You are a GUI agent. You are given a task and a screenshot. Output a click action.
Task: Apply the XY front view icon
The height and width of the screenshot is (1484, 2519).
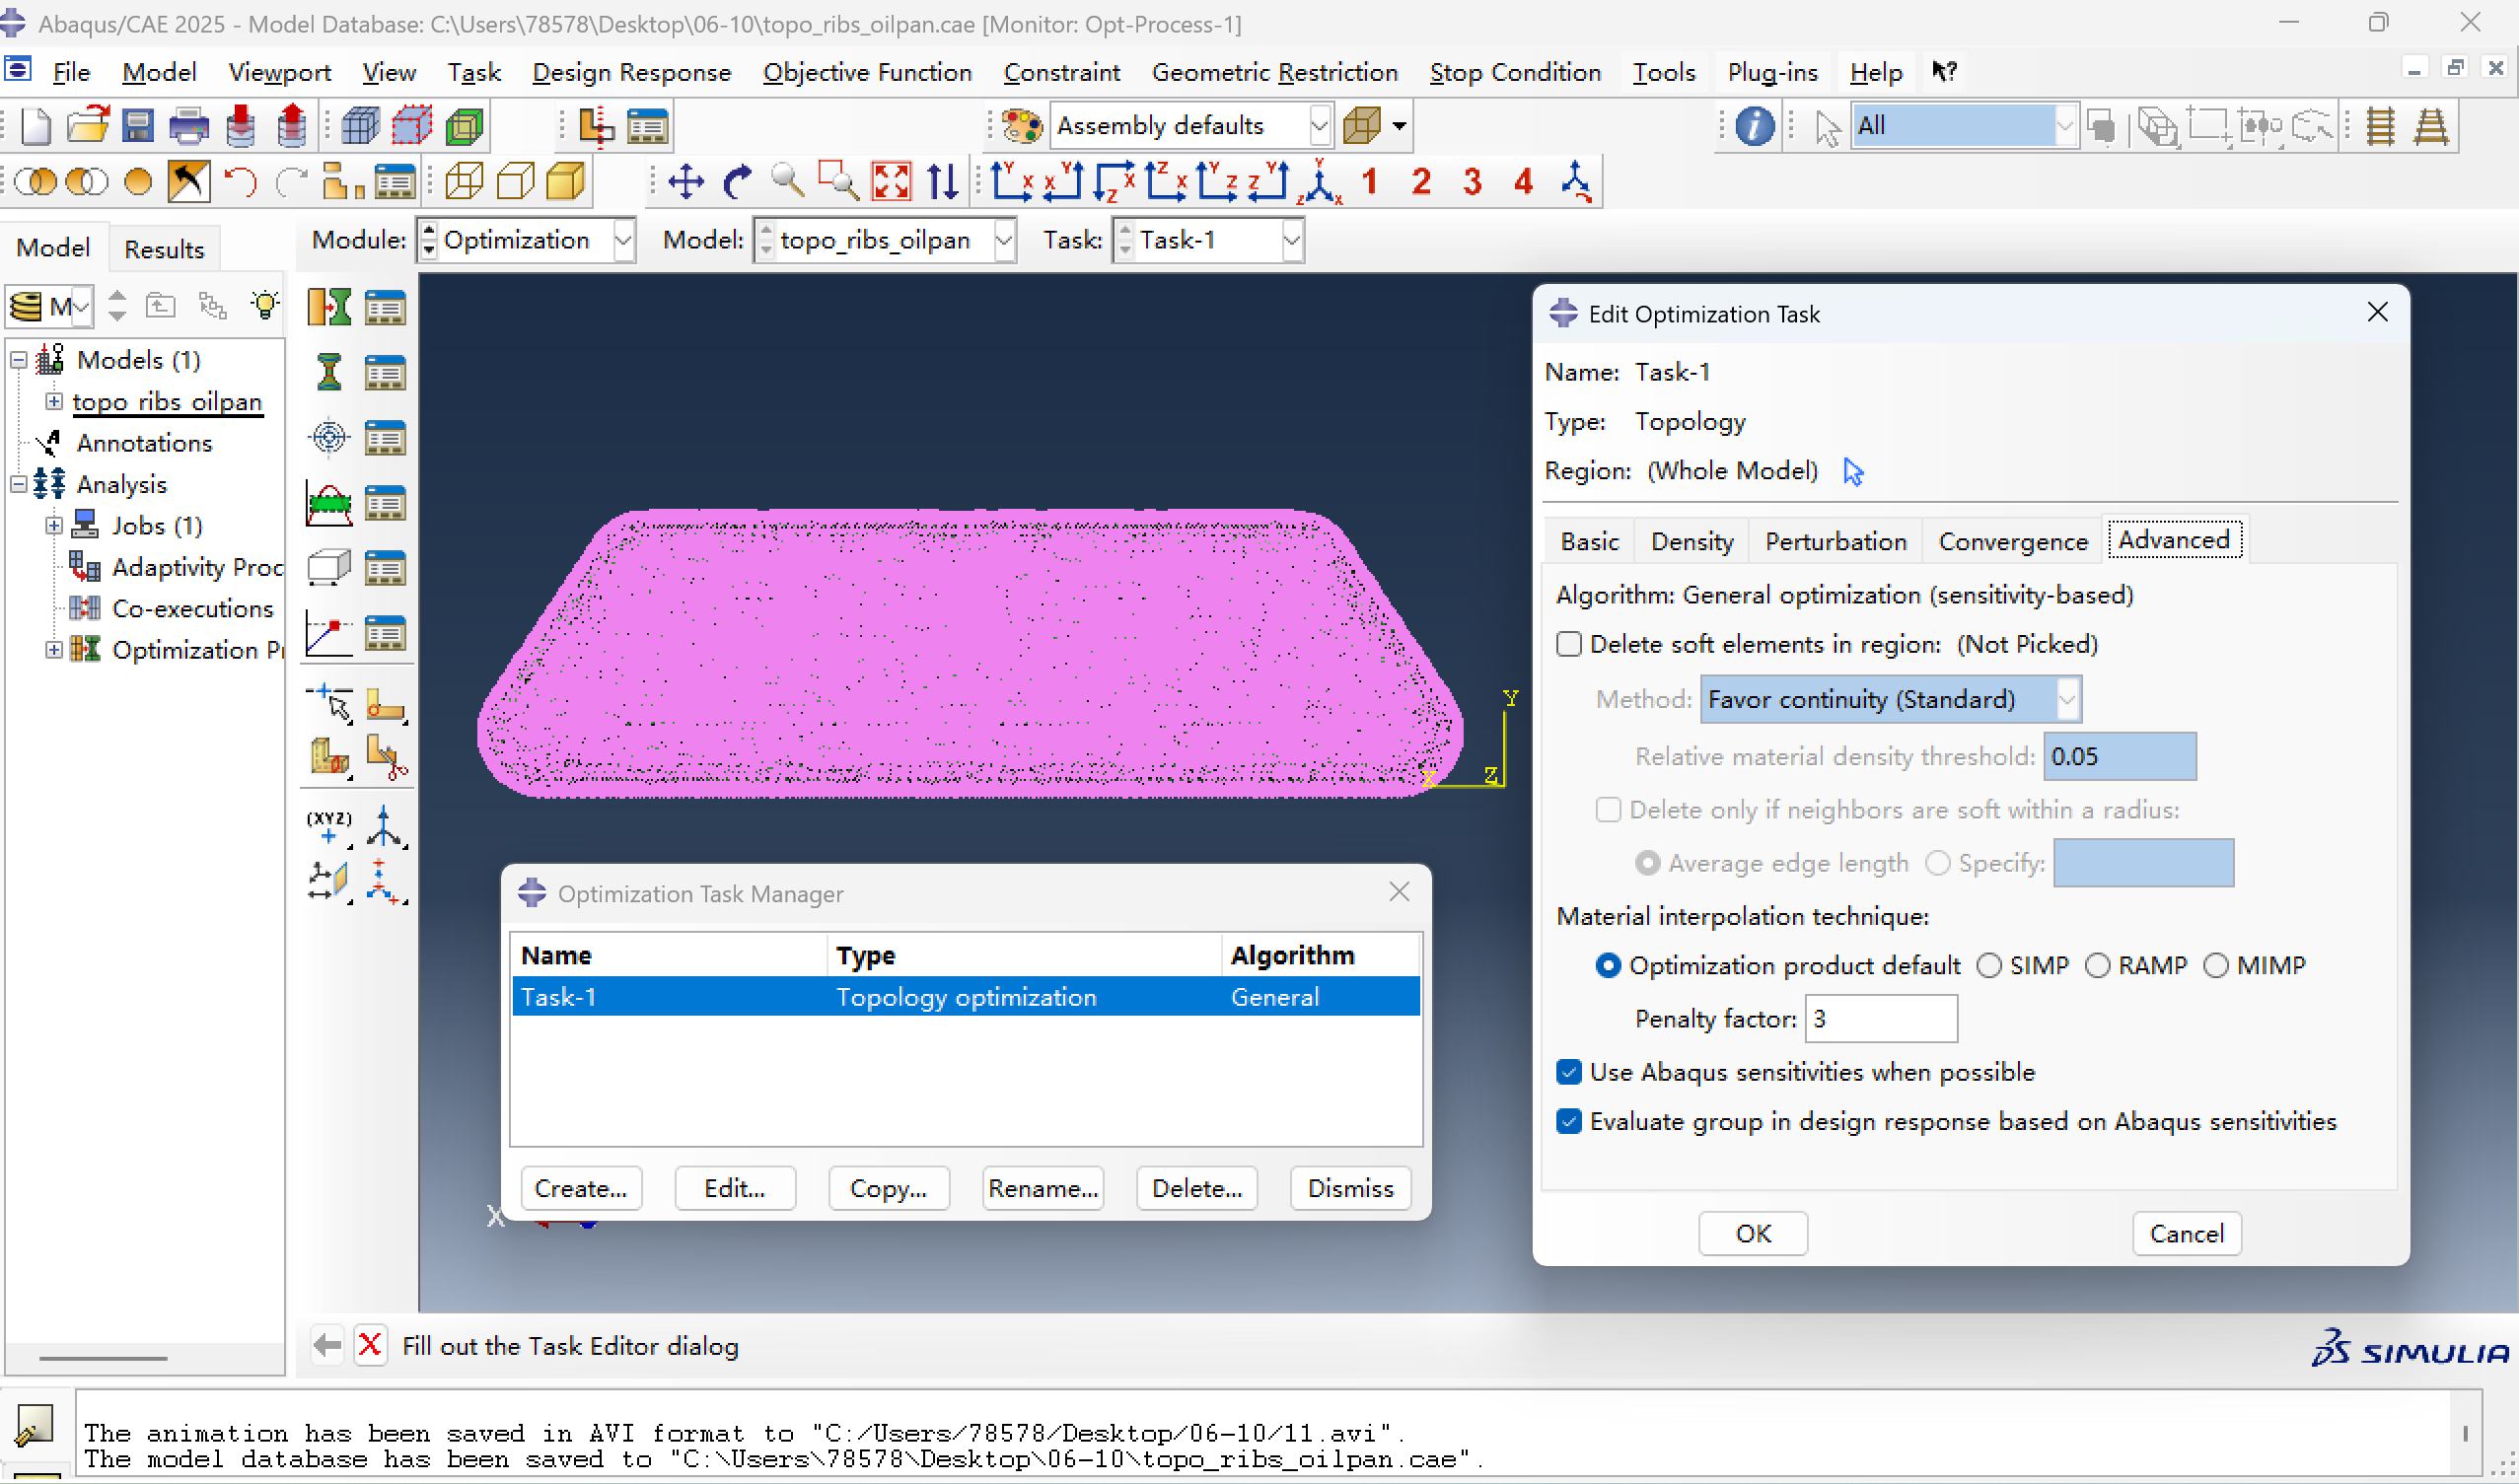(x=1012, y=182)
